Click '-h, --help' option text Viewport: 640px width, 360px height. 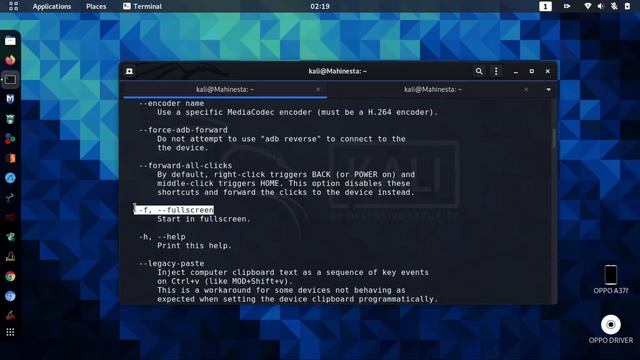point(162,237)
